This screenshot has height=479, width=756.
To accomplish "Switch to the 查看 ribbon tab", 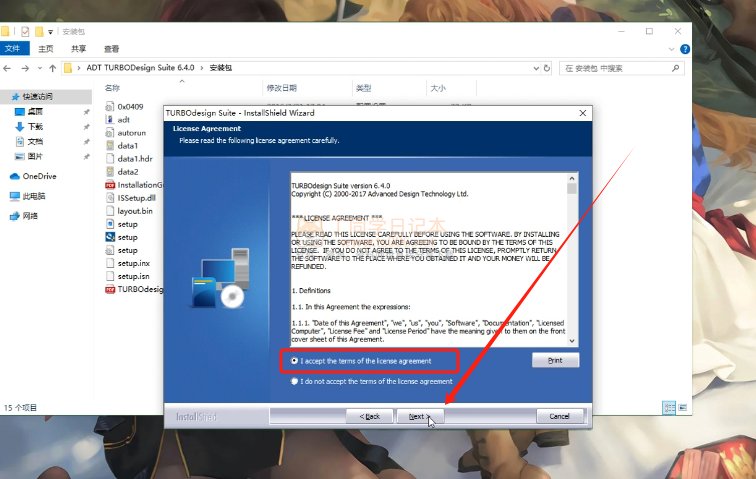I will [111, 49].
